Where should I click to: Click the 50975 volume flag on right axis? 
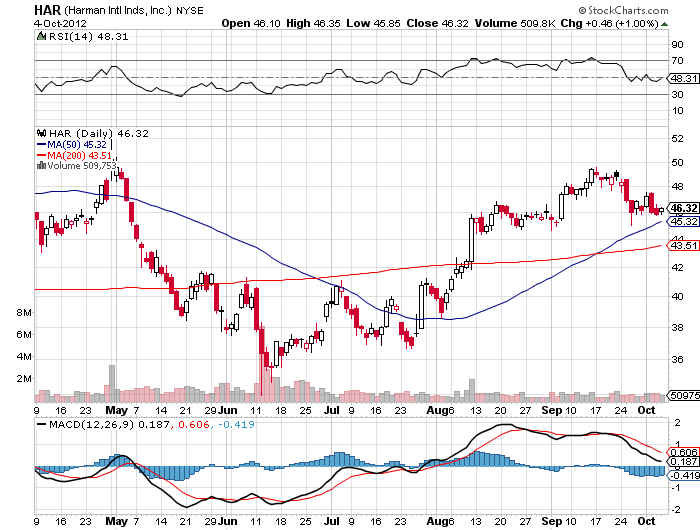(683, 396)
